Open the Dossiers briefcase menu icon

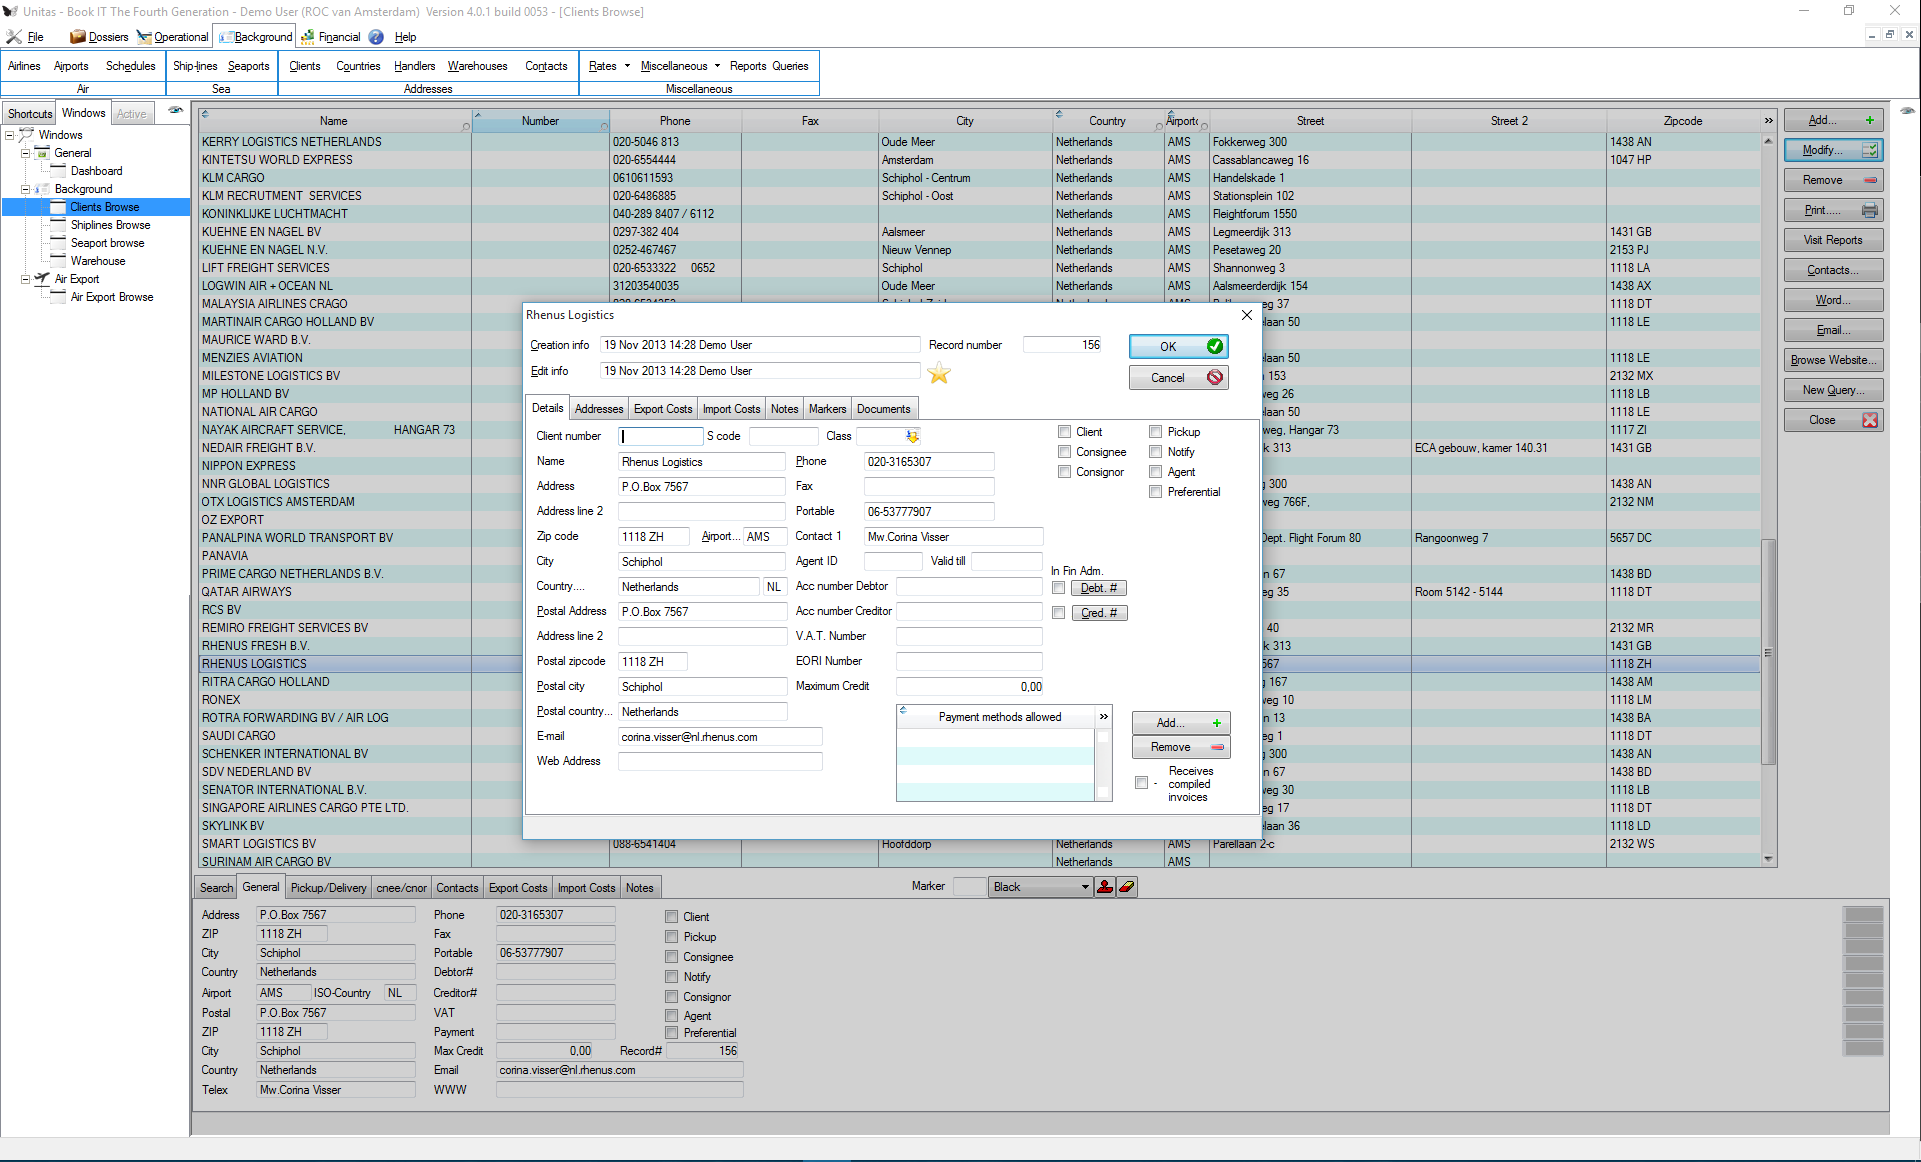(77, 37)
